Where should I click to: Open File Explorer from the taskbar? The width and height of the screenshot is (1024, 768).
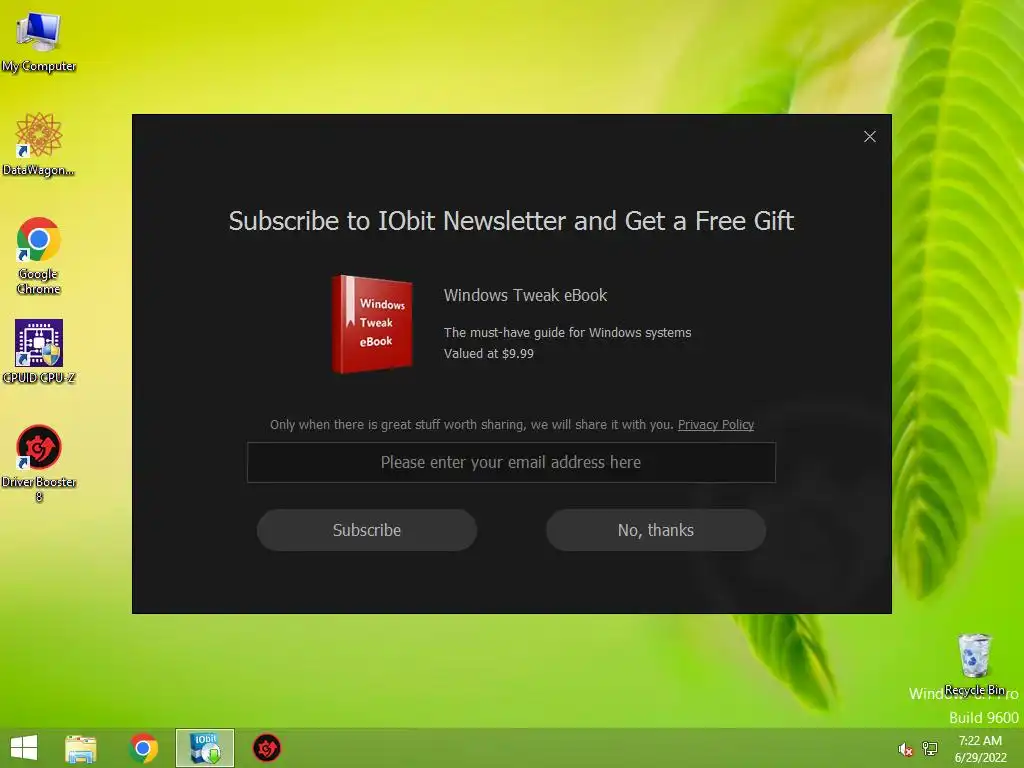pyautogui.click(x=81, y=748)
